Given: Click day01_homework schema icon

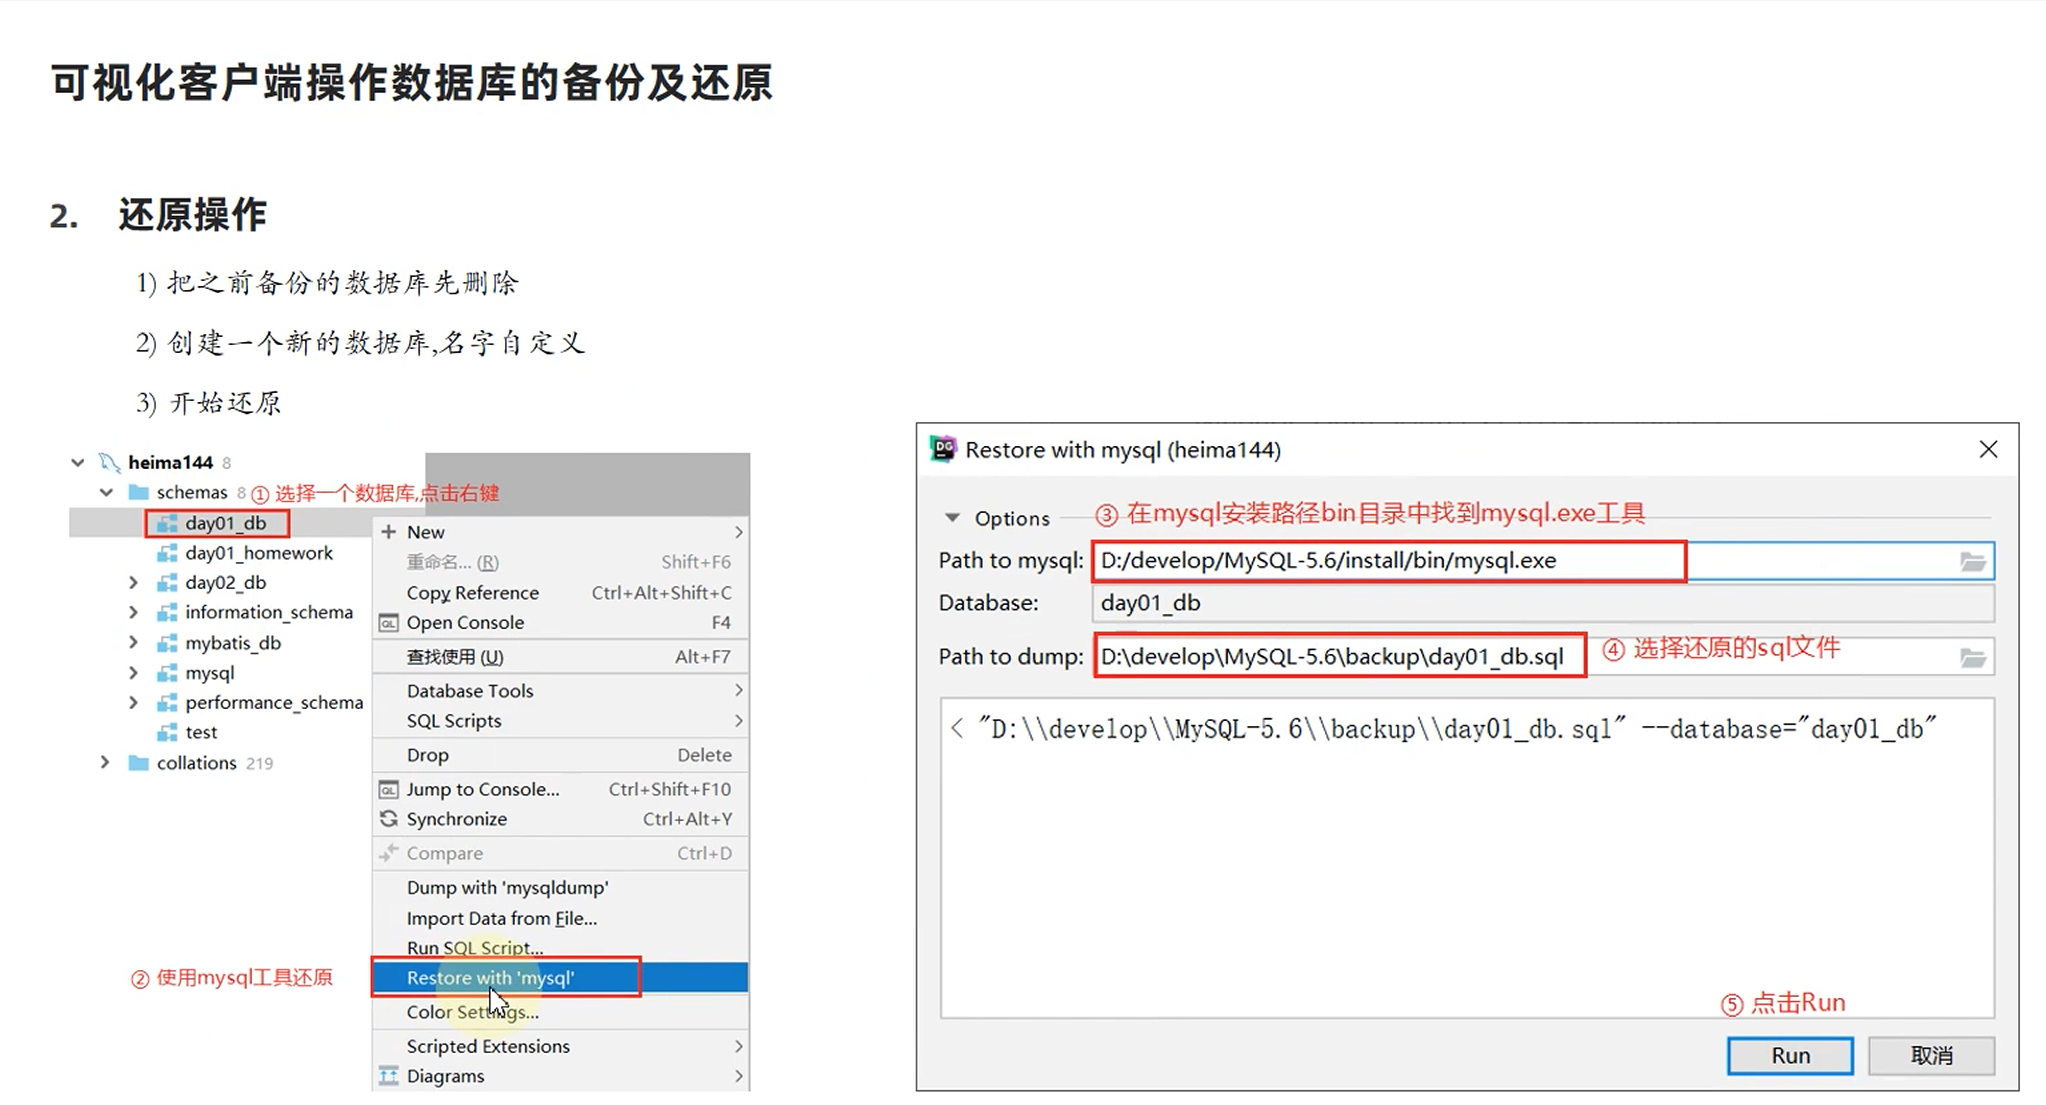Looking at the screenshot, I should 167,553.
